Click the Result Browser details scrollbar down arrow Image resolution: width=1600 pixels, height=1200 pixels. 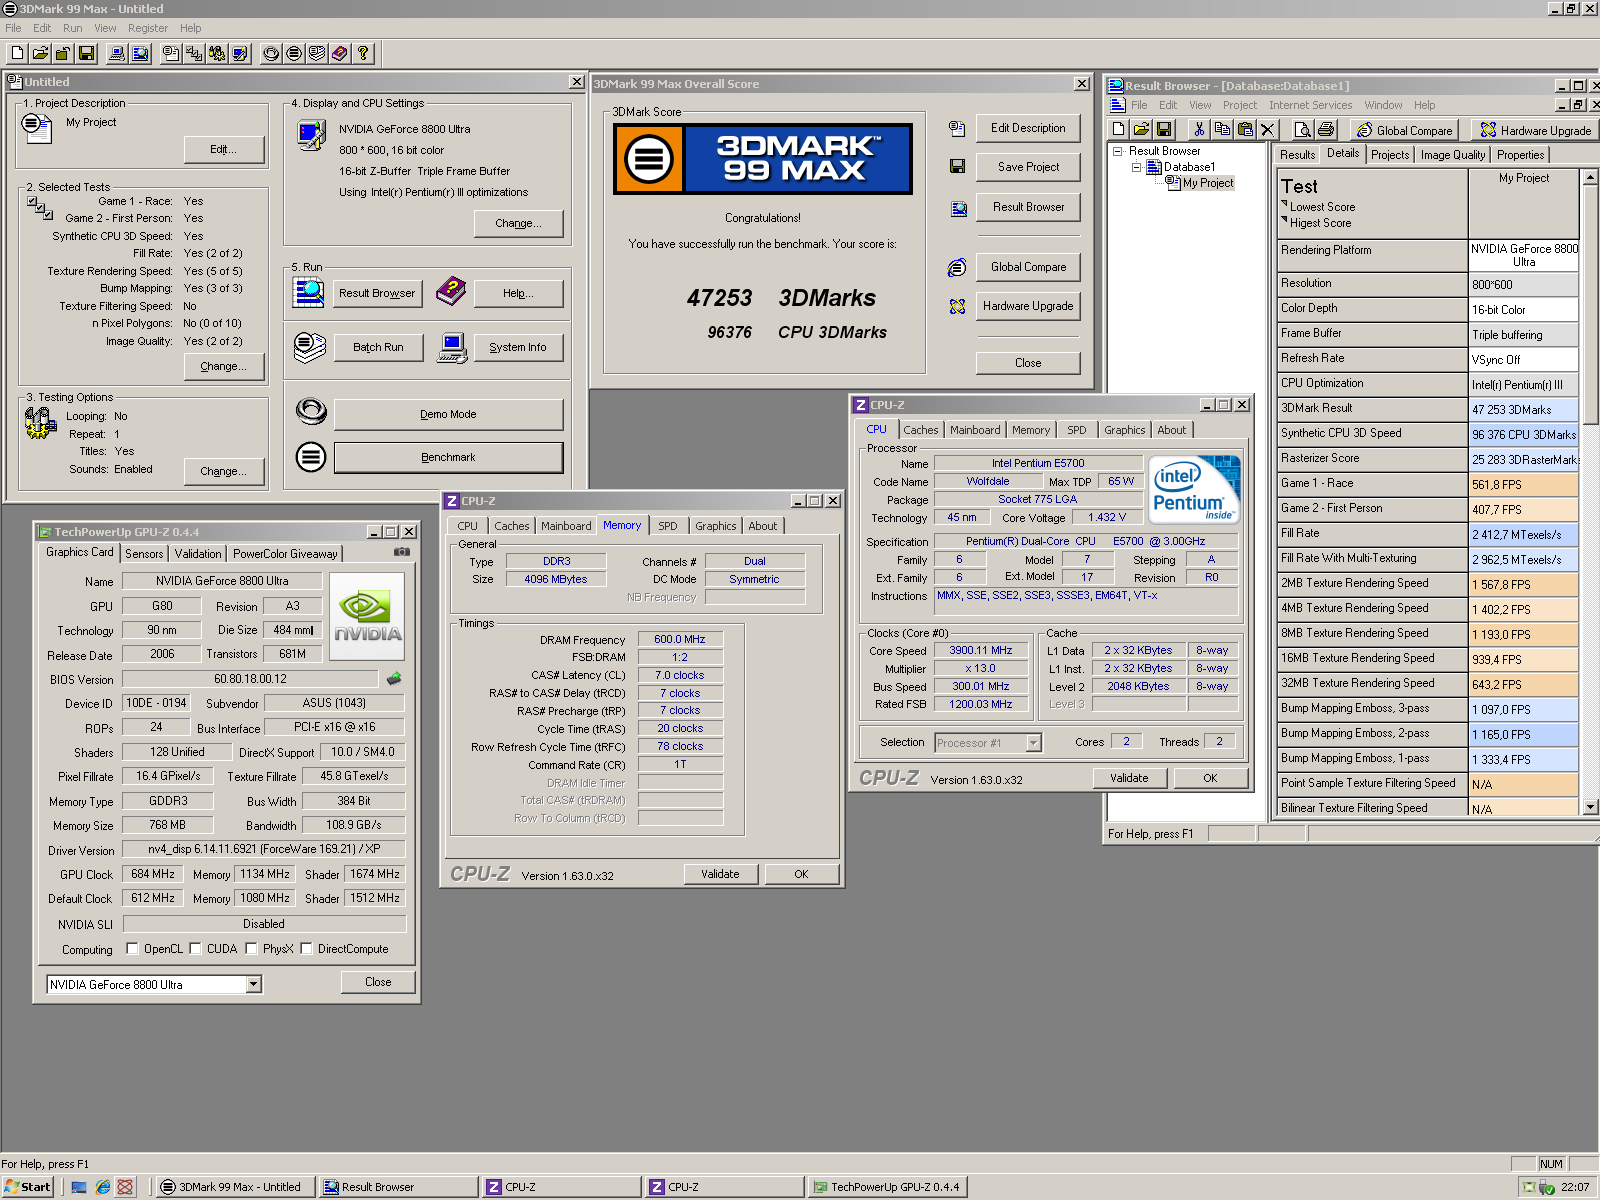pyautogui.click(x=1590, y=807)
